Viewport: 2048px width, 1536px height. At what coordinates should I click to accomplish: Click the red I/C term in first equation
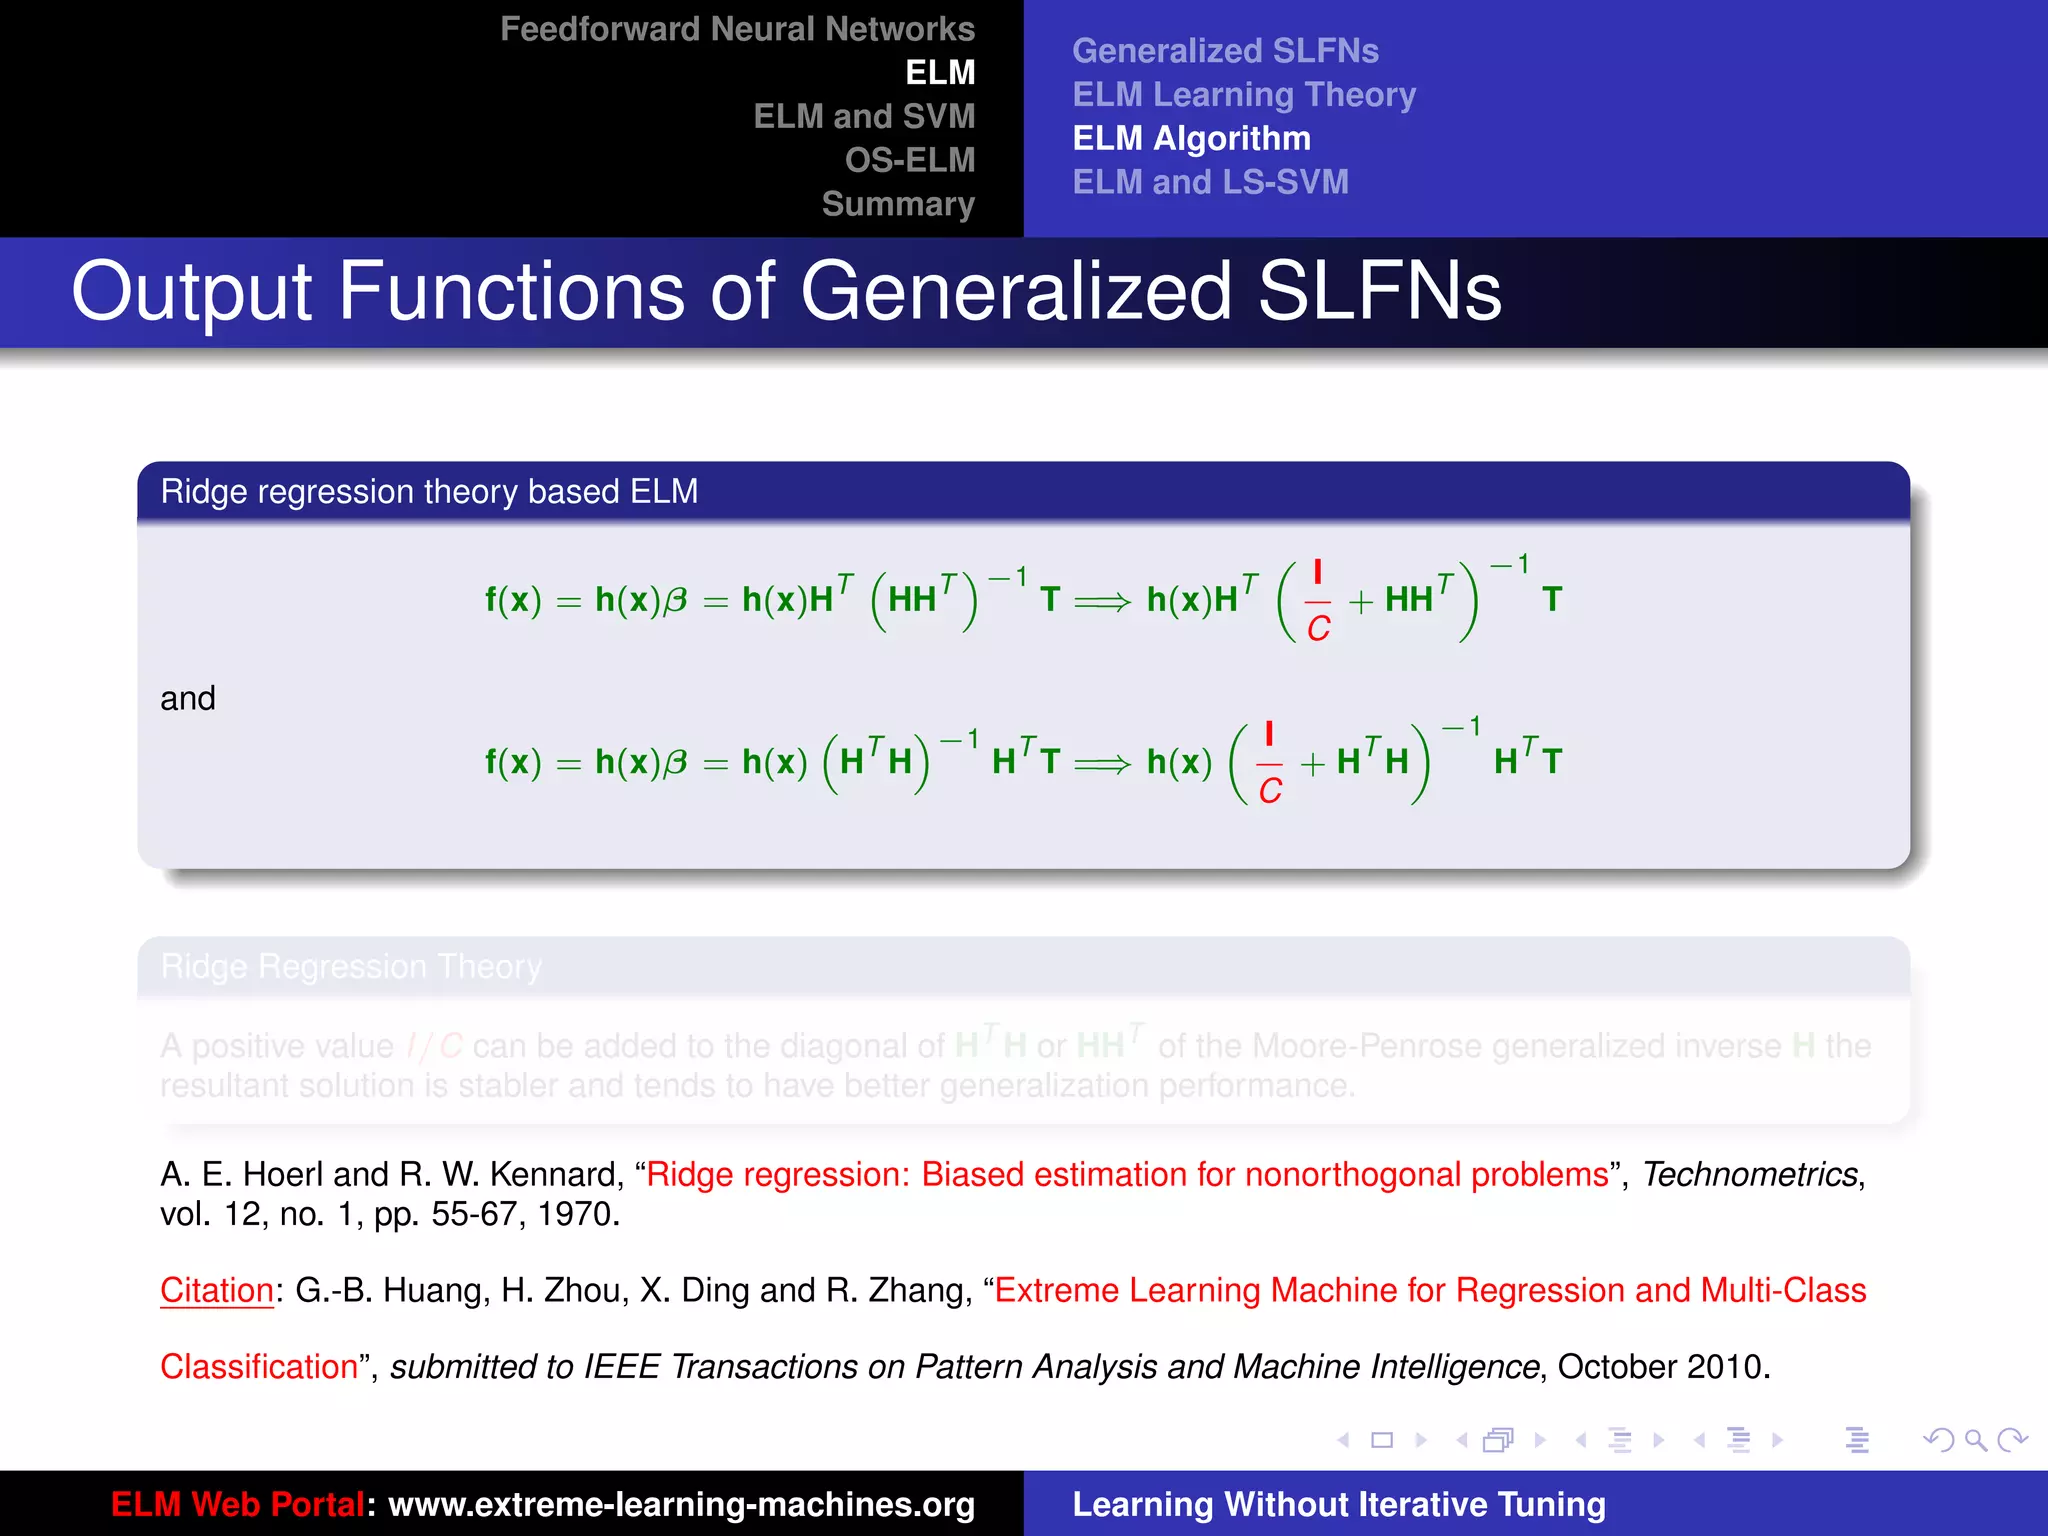[1318, 600]
